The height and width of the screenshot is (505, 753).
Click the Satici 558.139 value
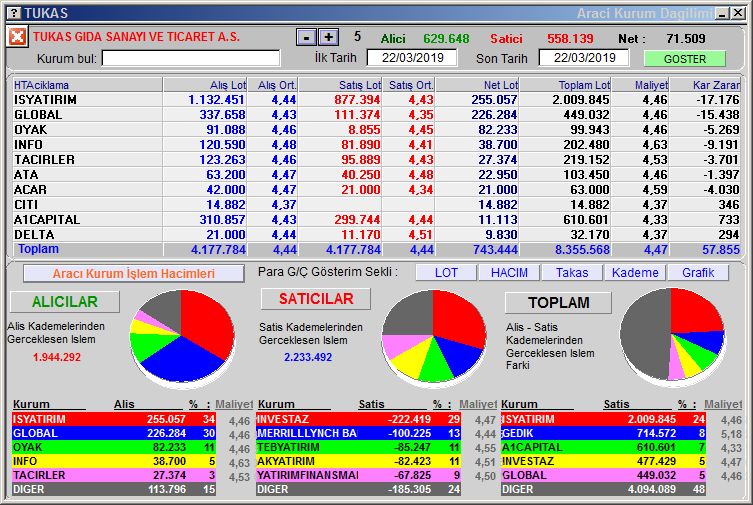point(570,38)
